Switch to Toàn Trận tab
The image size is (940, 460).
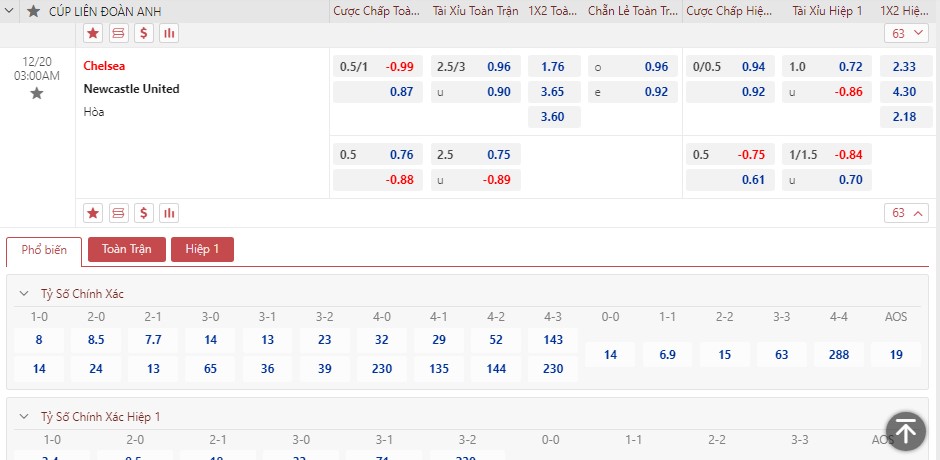click(x=126, y=249)
